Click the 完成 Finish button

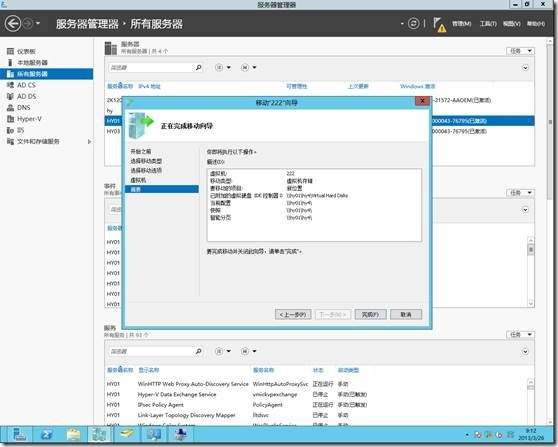click(370, 315)
